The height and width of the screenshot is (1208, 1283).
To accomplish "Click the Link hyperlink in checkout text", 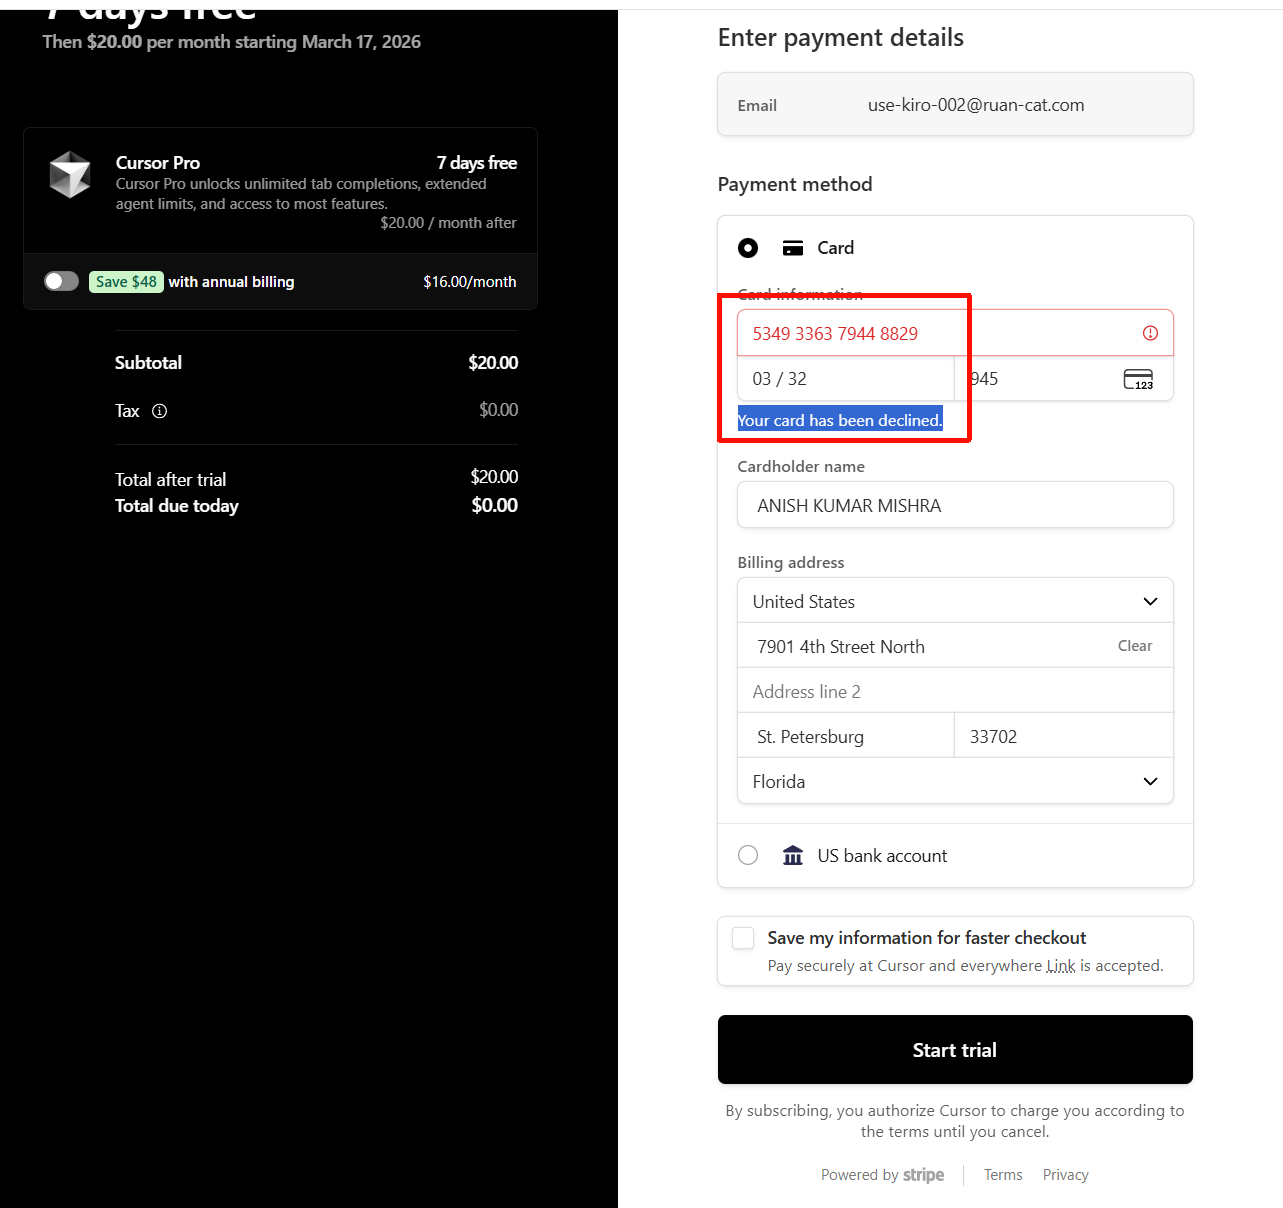I will pyautogui.click(x=1060, y=966).
